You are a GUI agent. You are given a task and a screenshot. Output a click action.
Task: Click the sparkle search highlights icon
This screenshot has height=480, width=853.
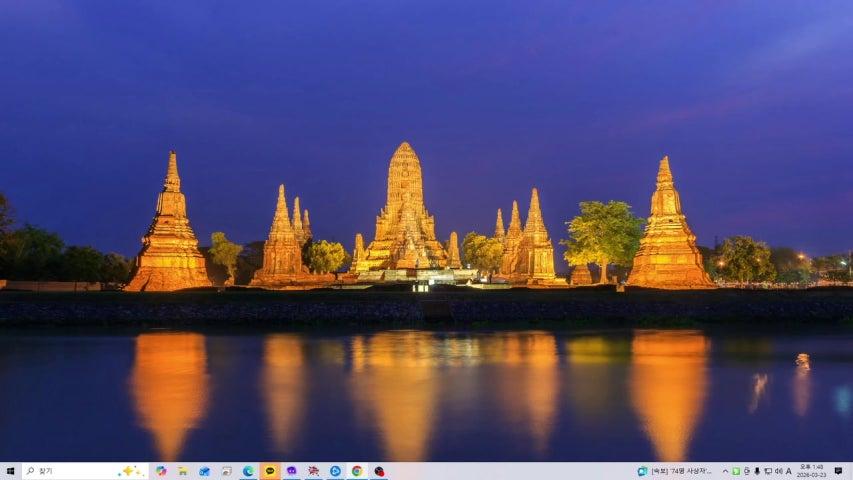(129, 471)
